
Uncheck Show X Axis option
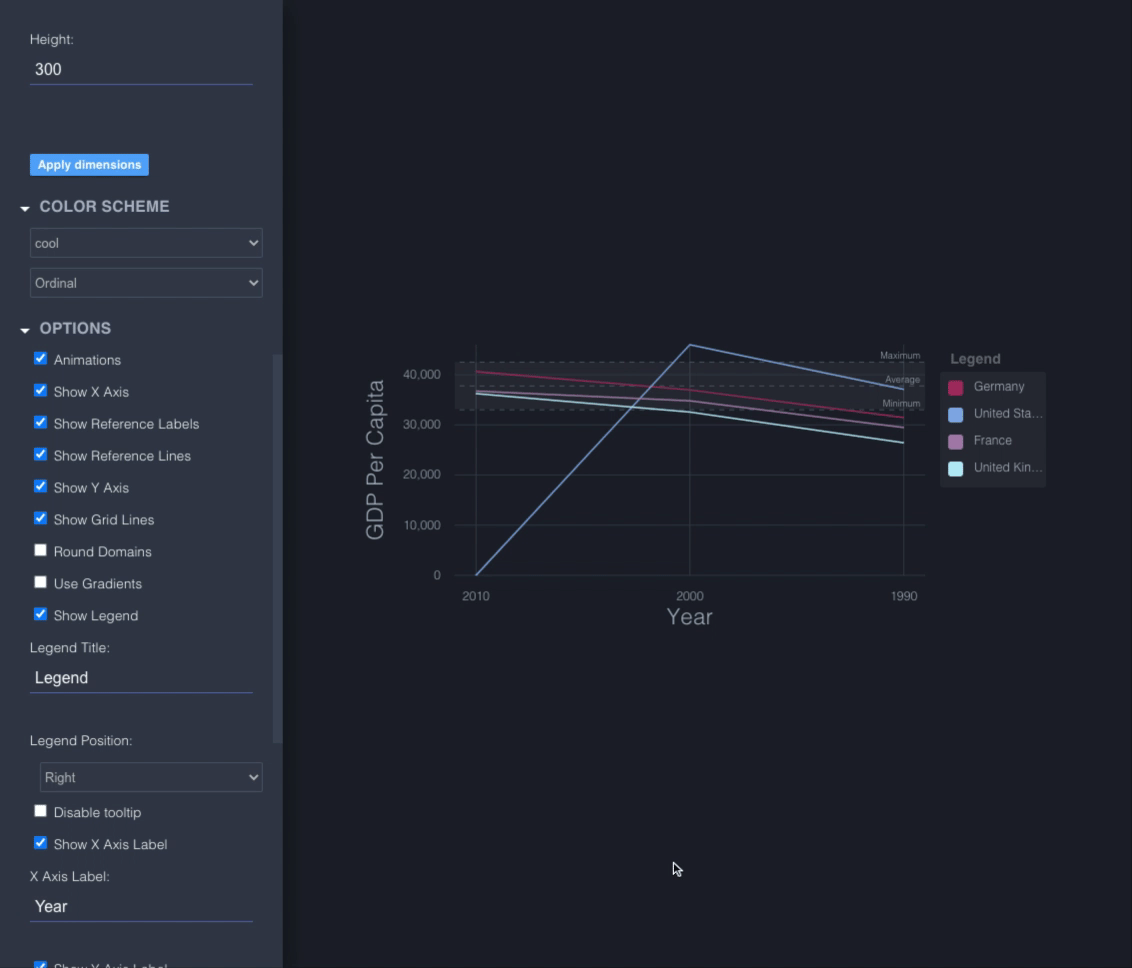(40, 391)
